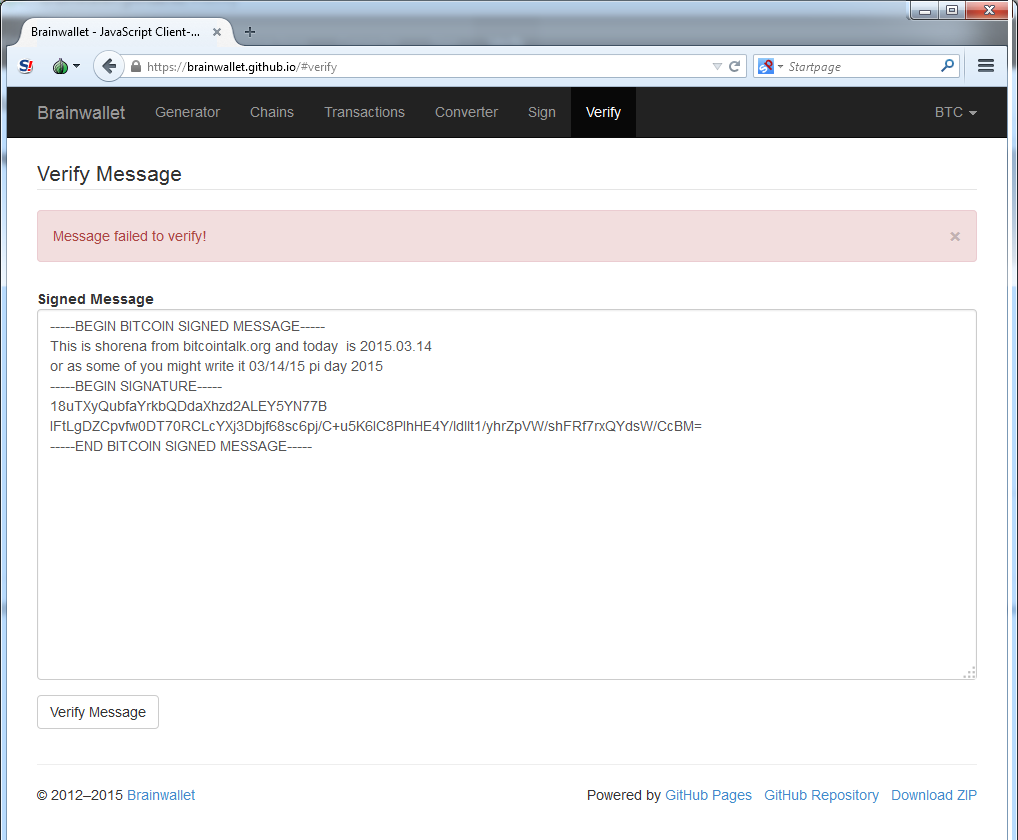Switch to the Chains tab

(272, 112)
